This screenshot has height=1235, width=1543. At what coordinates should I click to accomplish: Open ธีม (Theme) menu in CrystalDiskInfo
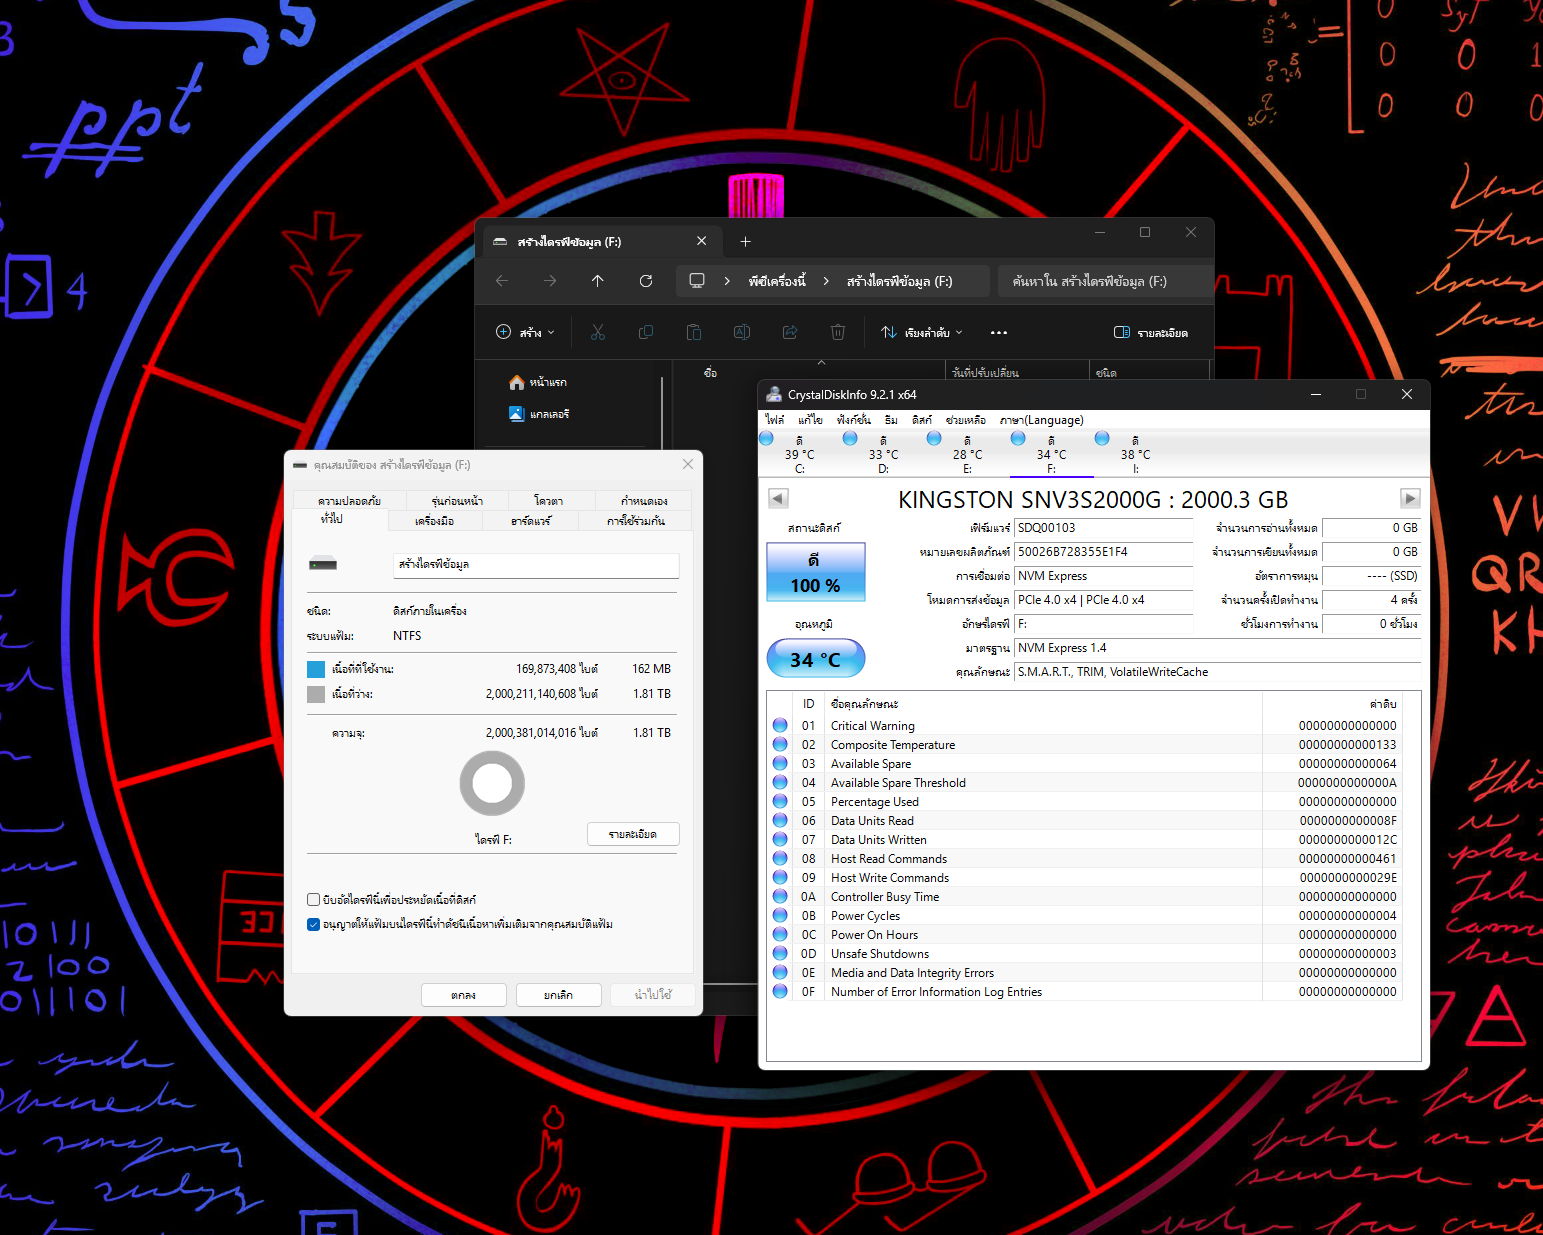(891, 420)
